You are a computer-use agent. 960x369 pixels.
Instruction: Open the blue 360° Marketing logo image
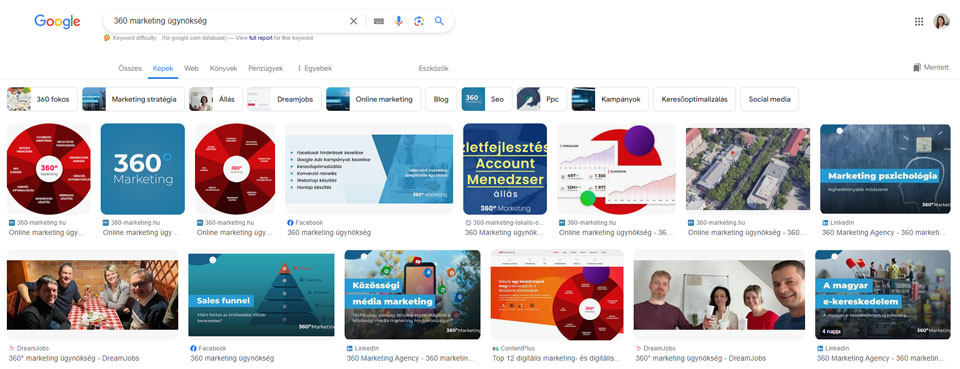coord(143,169)
